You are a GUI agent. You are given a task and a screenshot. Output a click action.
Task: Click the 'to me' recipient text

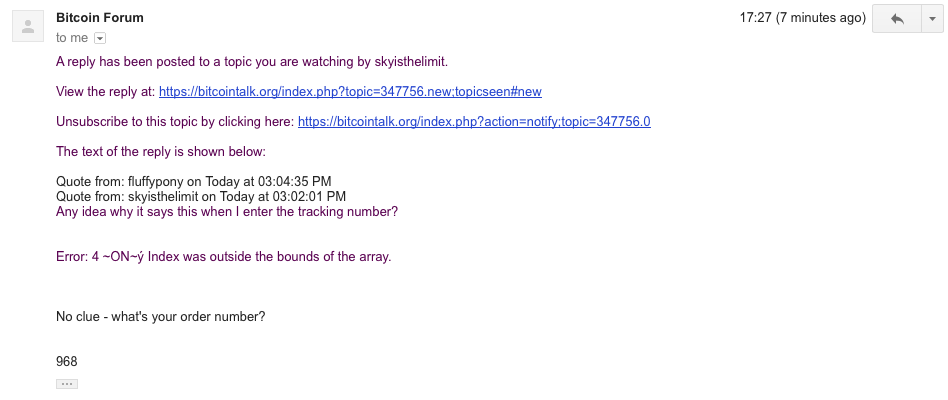click(x=72, y=38)
